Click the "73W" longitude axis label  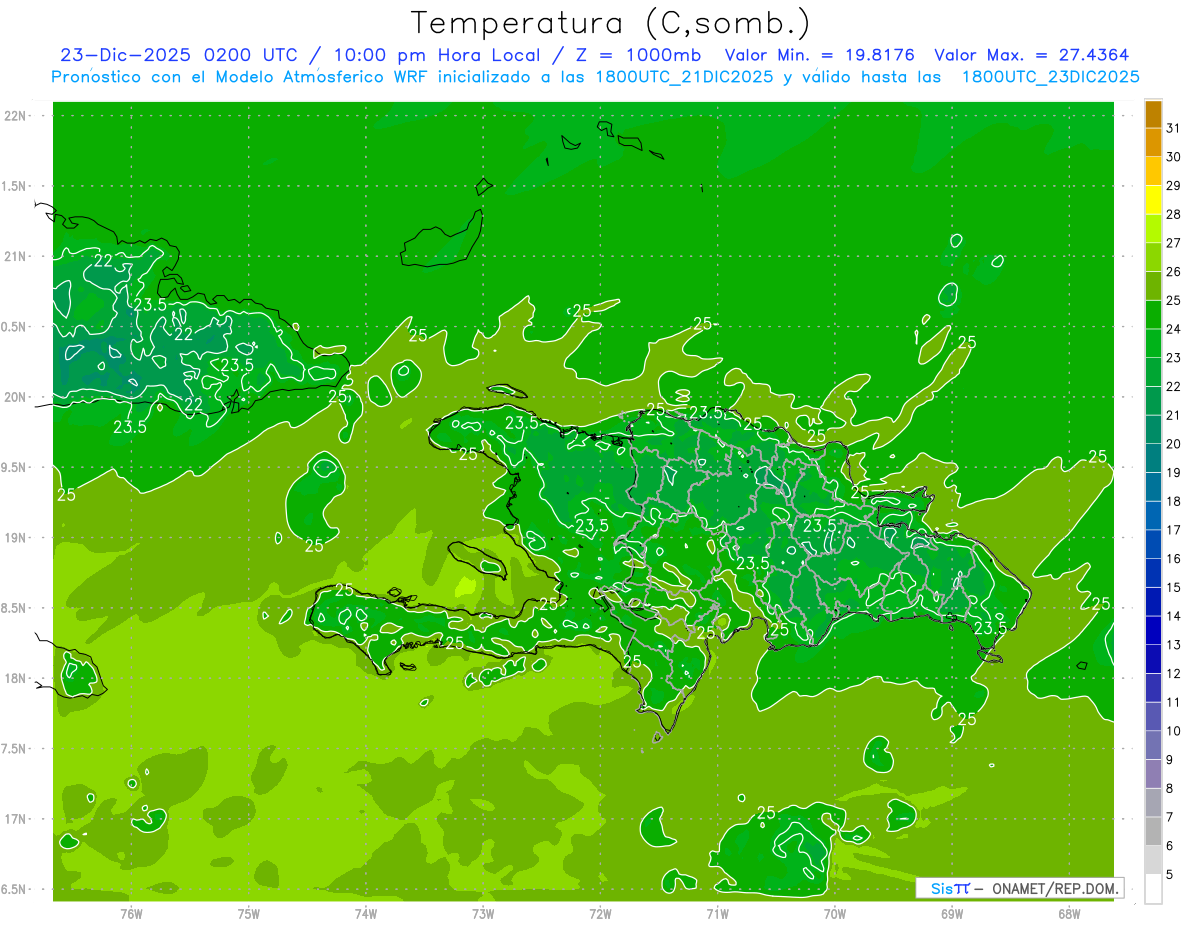483,914
